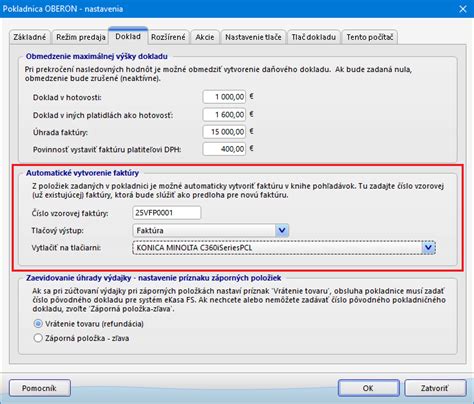Select the Doklad tab
Image resolution: width=474 pixels, height=404 pixels.
coord(128,36)
